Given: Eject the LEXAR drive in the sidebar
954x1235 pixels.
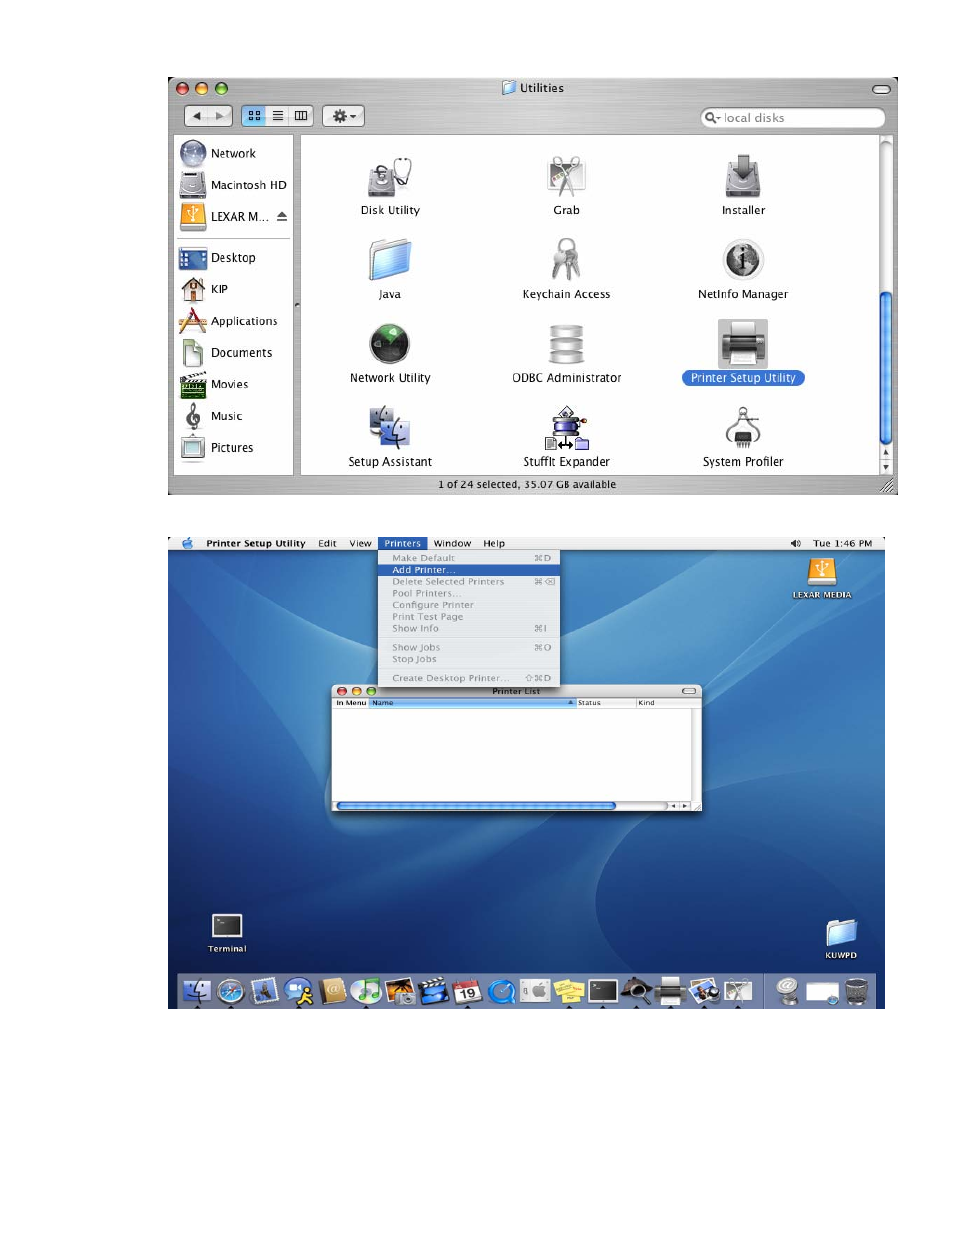Looking at the screenshot, I should point(282,216).
